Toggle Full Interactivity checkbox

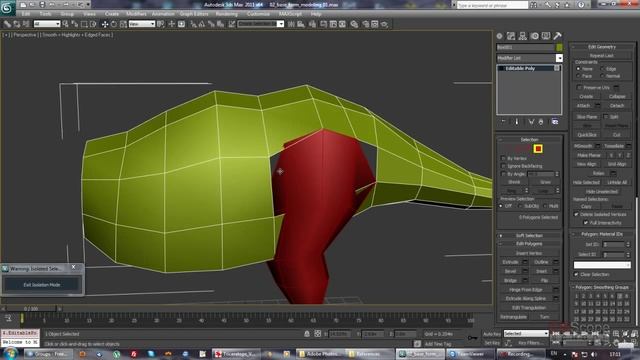pos(585,223)
